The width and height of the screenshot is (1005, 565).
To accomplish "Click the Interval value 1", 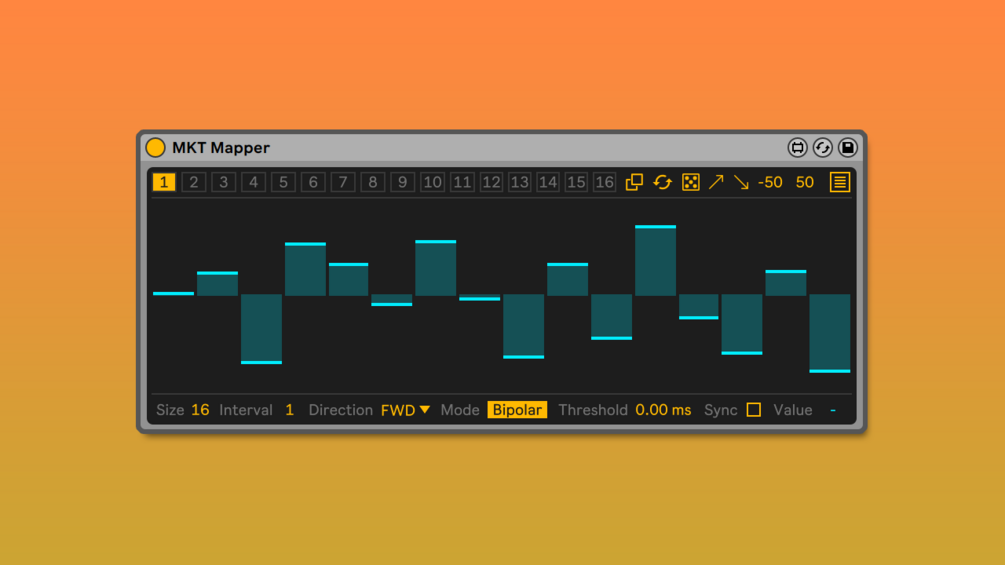I will point(290,410).
